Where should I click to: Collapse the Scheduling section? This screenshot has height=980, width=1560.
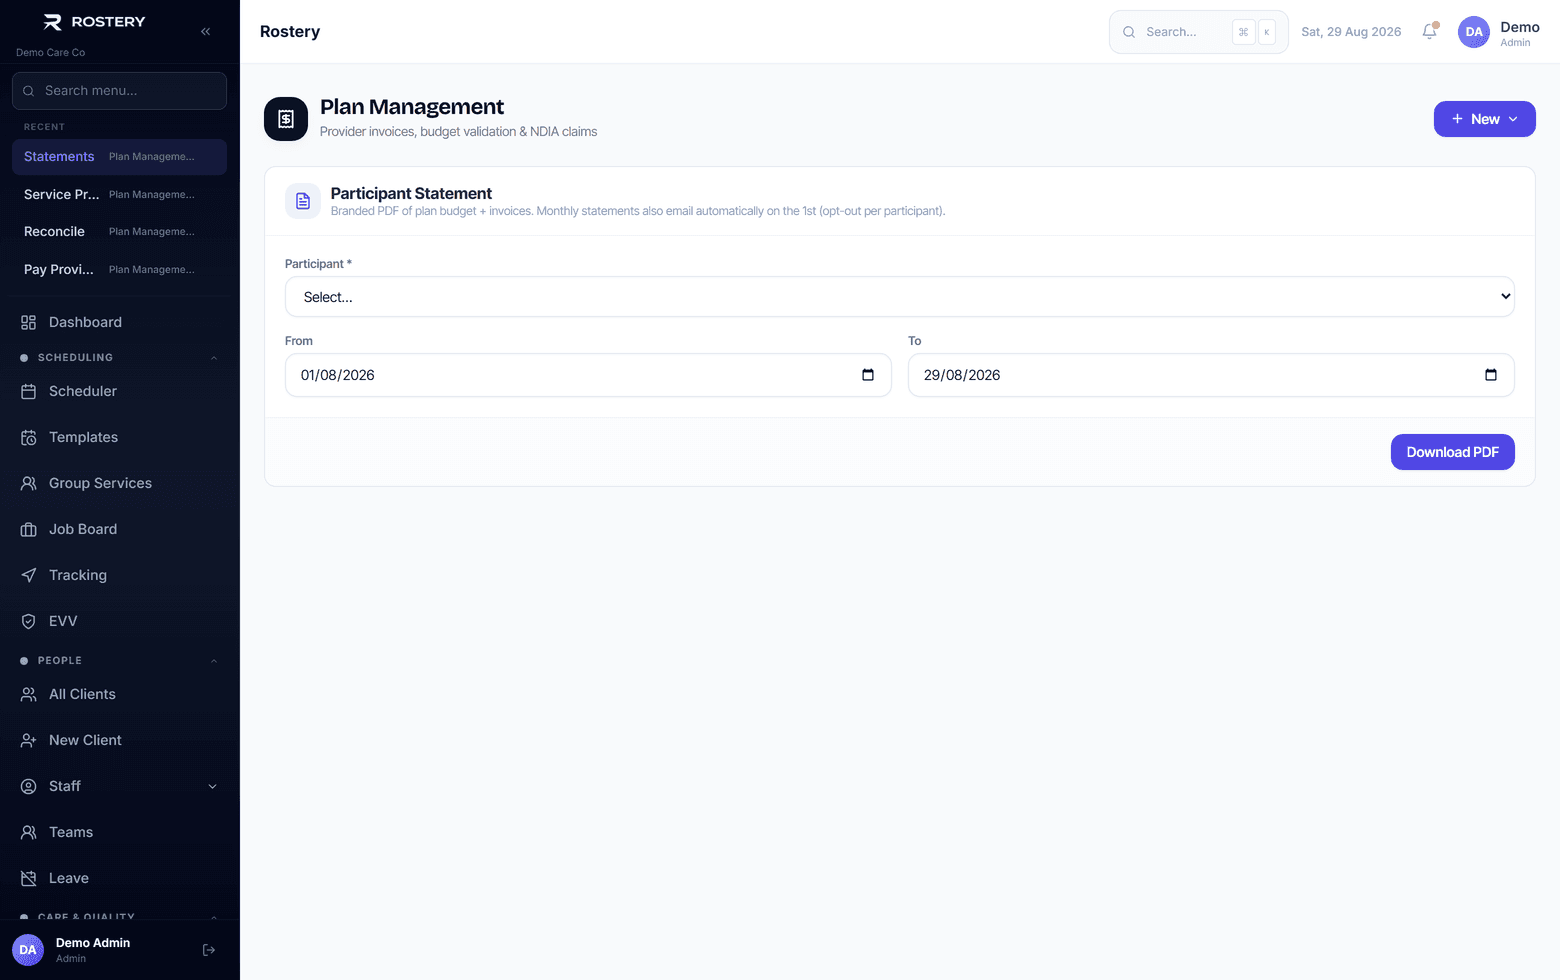(214, 358)
